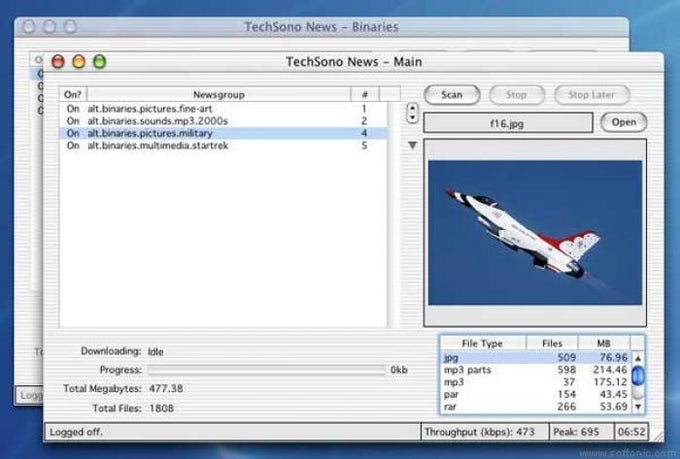Click the Total Megabytes value 477.38
The image size is (680, 459).
[166, 388]
